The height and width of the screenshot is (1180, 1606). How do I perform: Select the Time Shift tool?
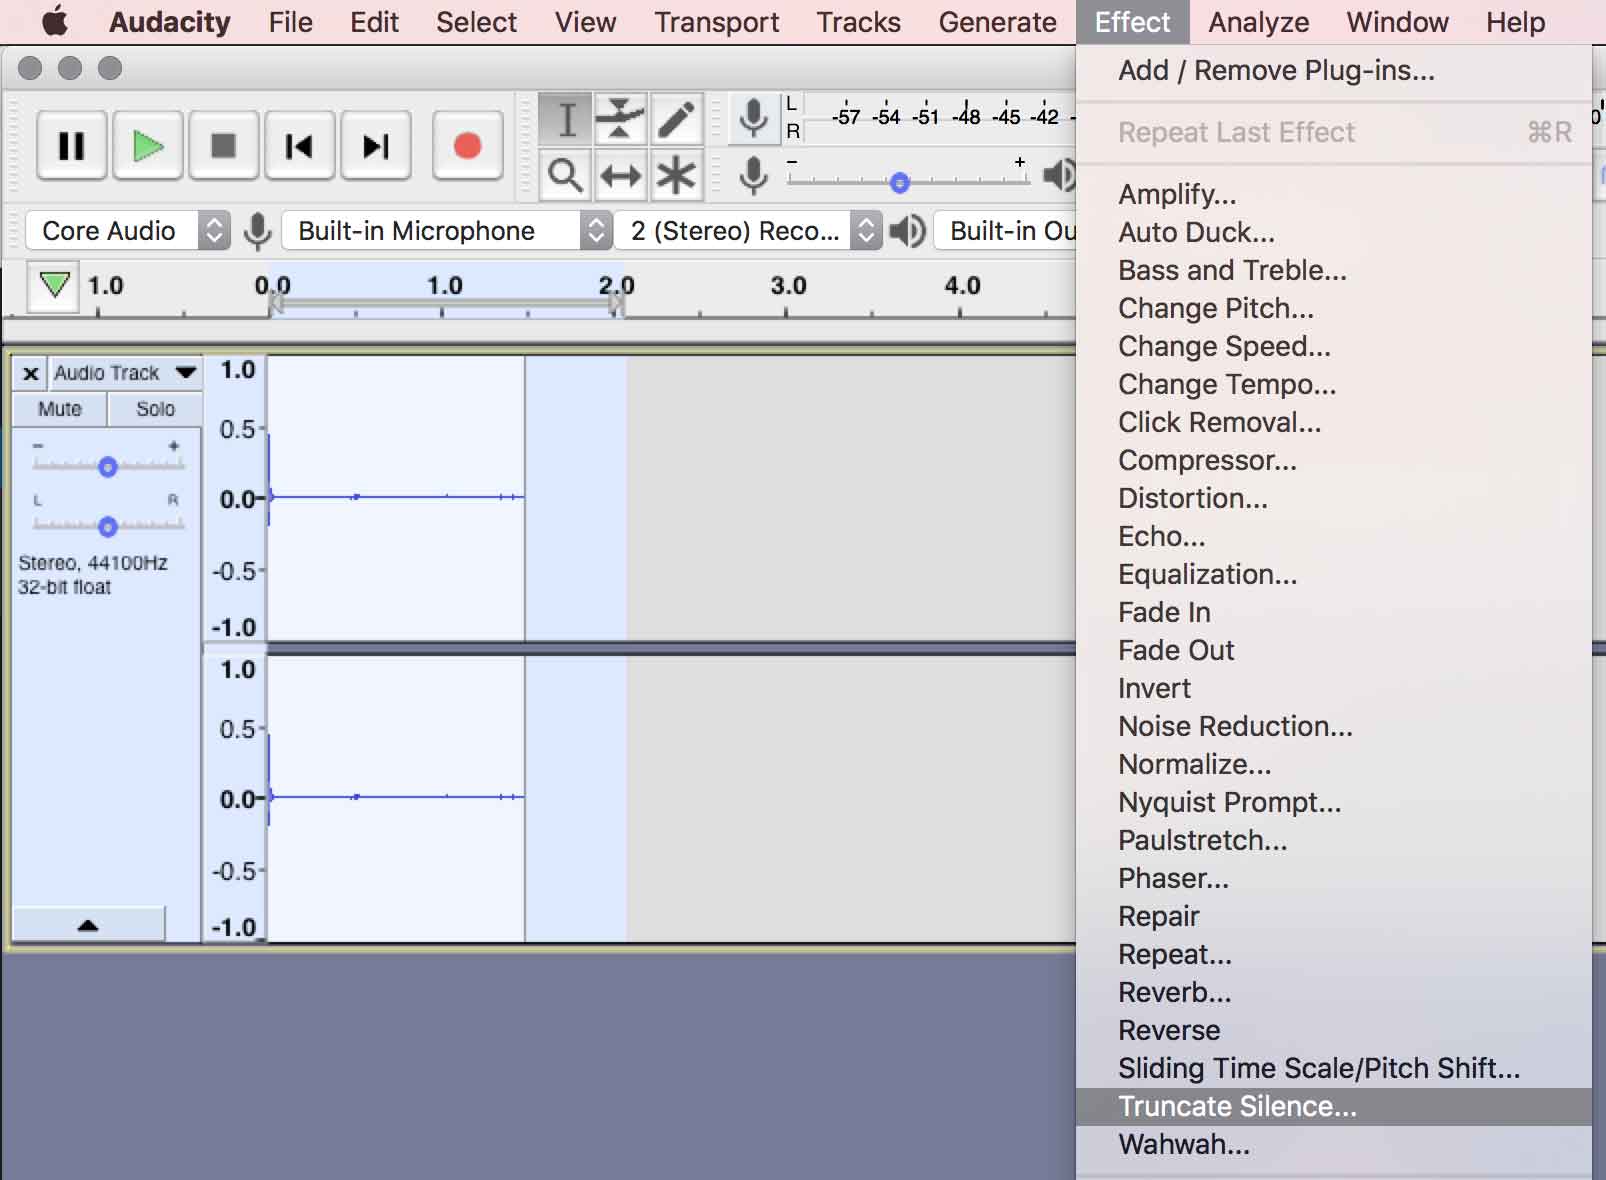pos(621,175)
